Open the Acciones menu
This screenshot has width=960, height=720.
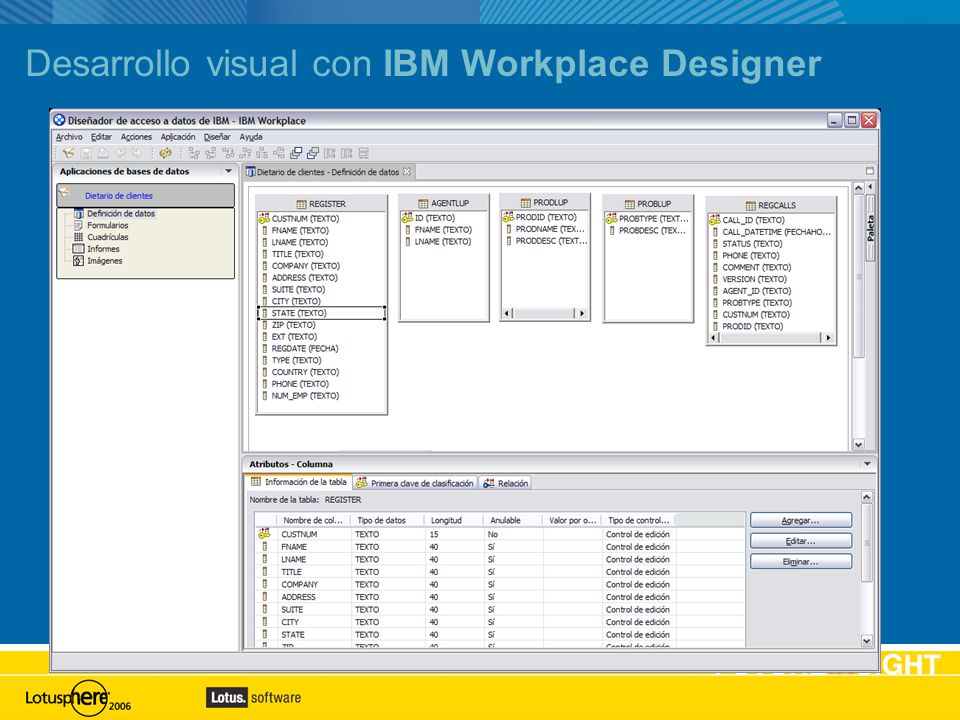[x=136, y=137]
